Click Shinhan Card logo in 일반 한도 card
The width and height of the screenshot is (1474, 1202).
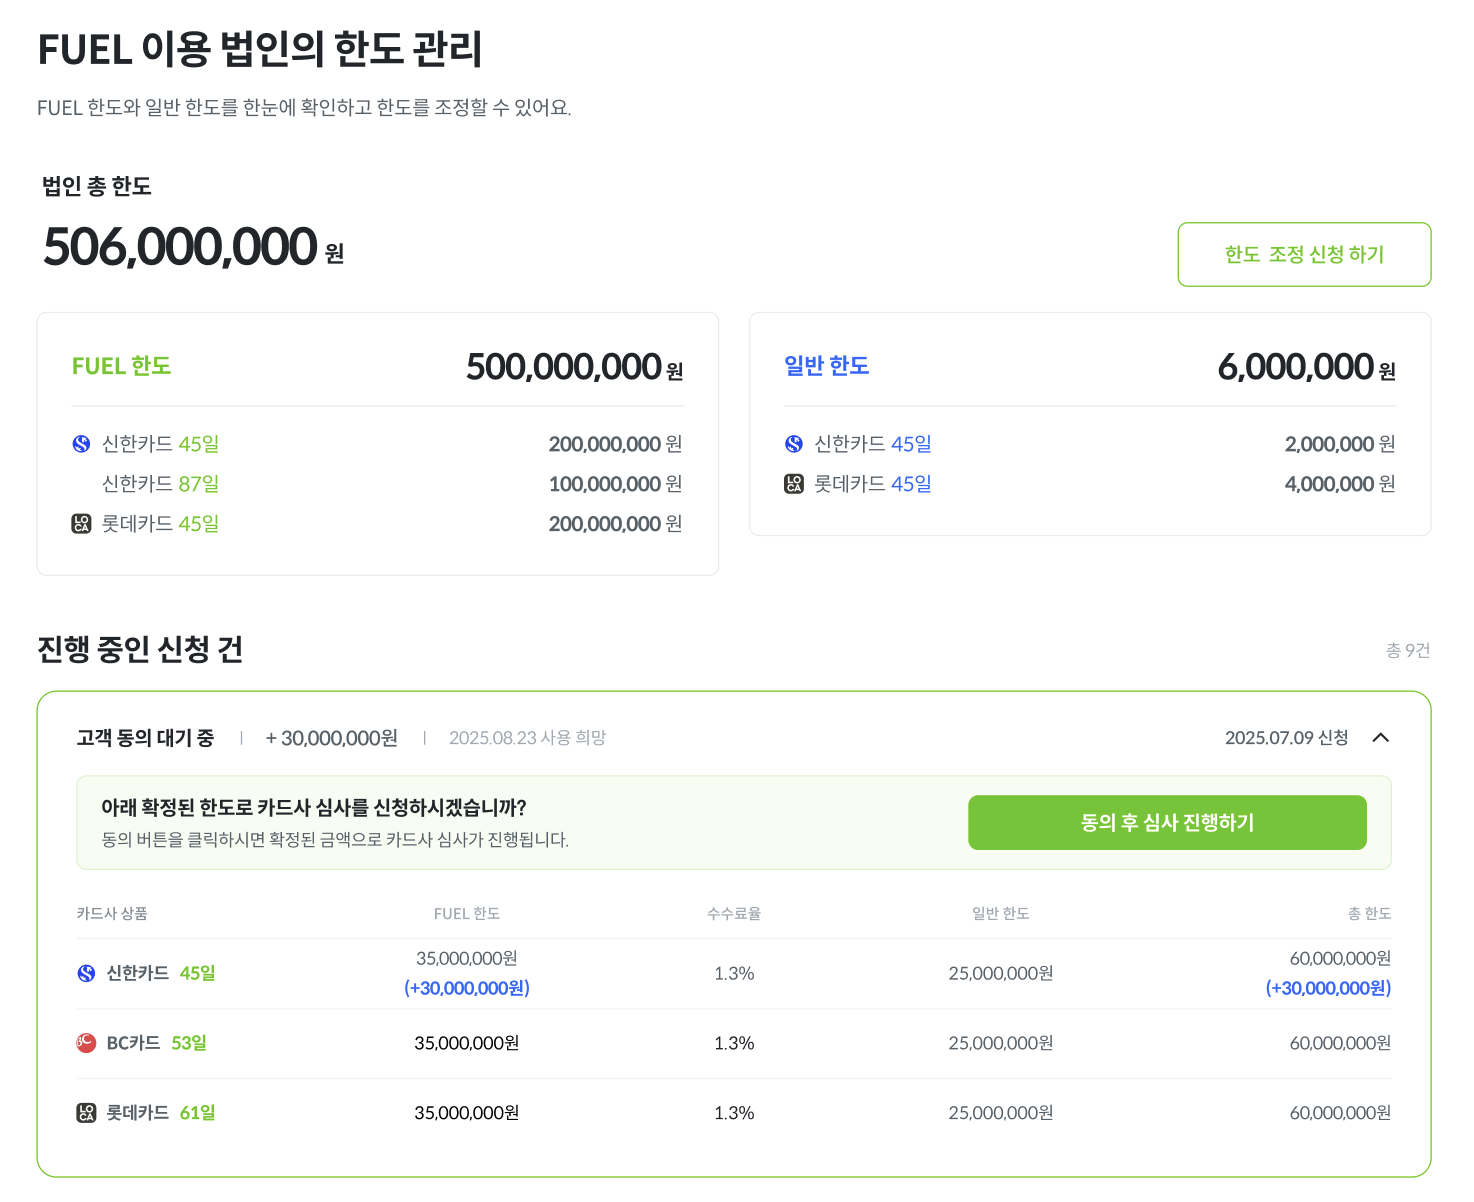tap(794, 444)
